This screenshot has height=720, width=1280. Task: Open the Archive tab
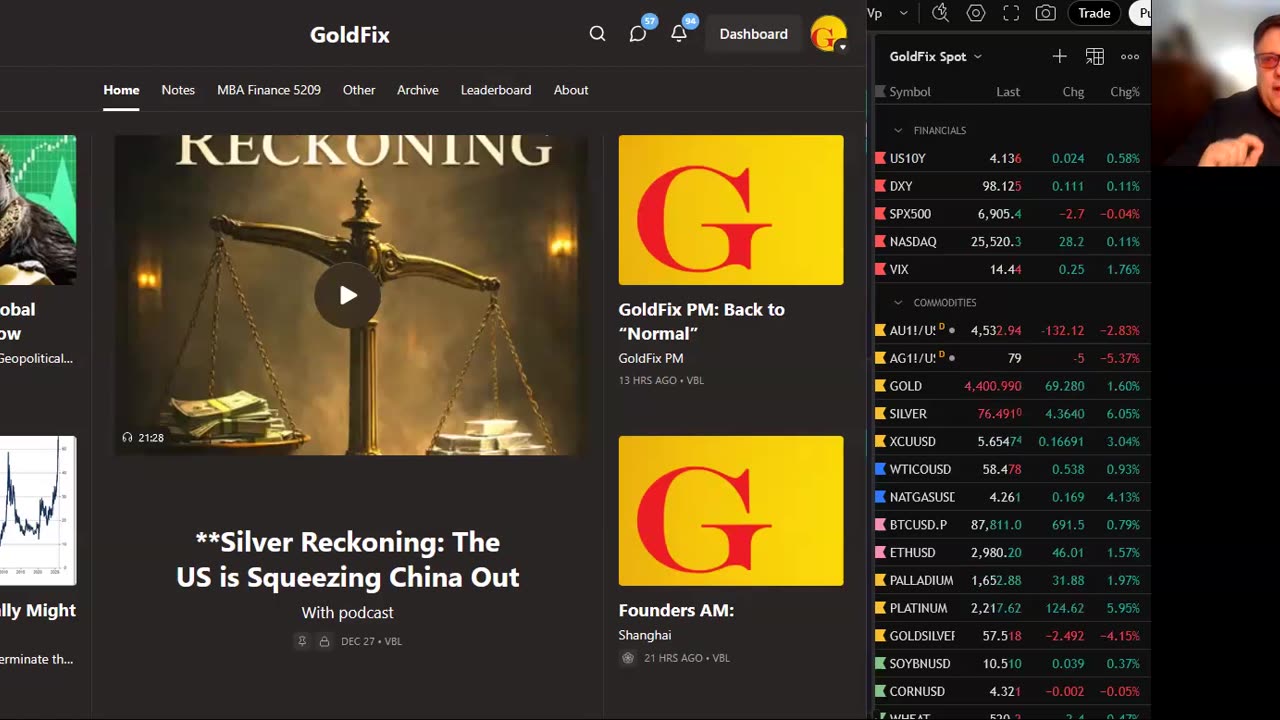point(418,90)
